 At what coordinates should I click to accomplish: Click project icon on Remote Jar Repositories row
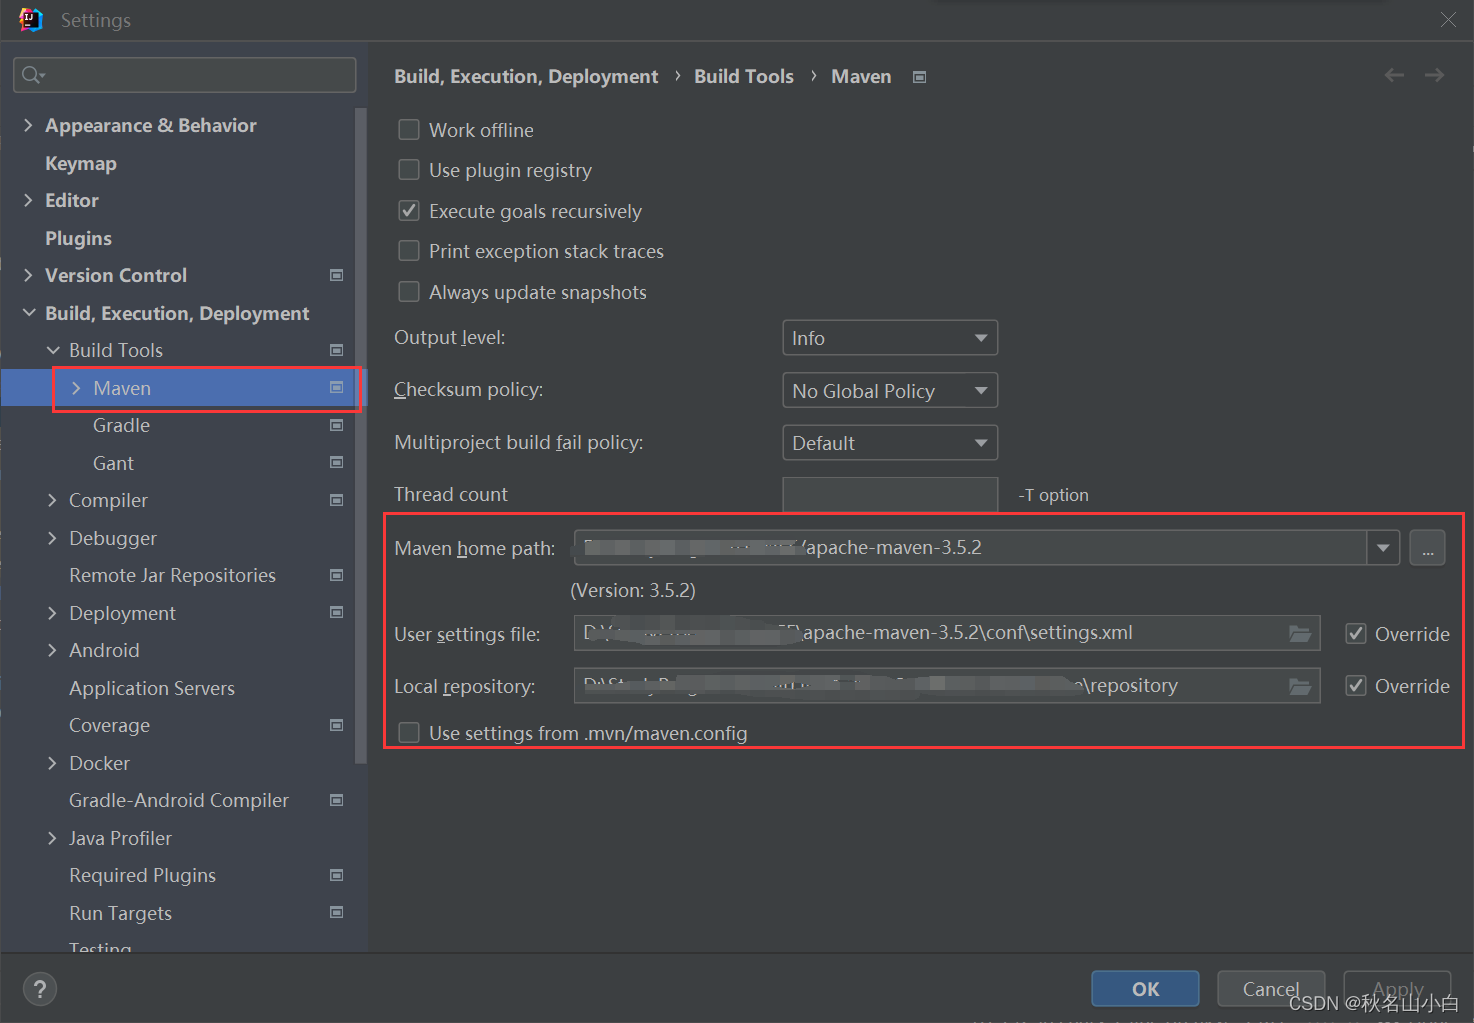pos(337,575)
